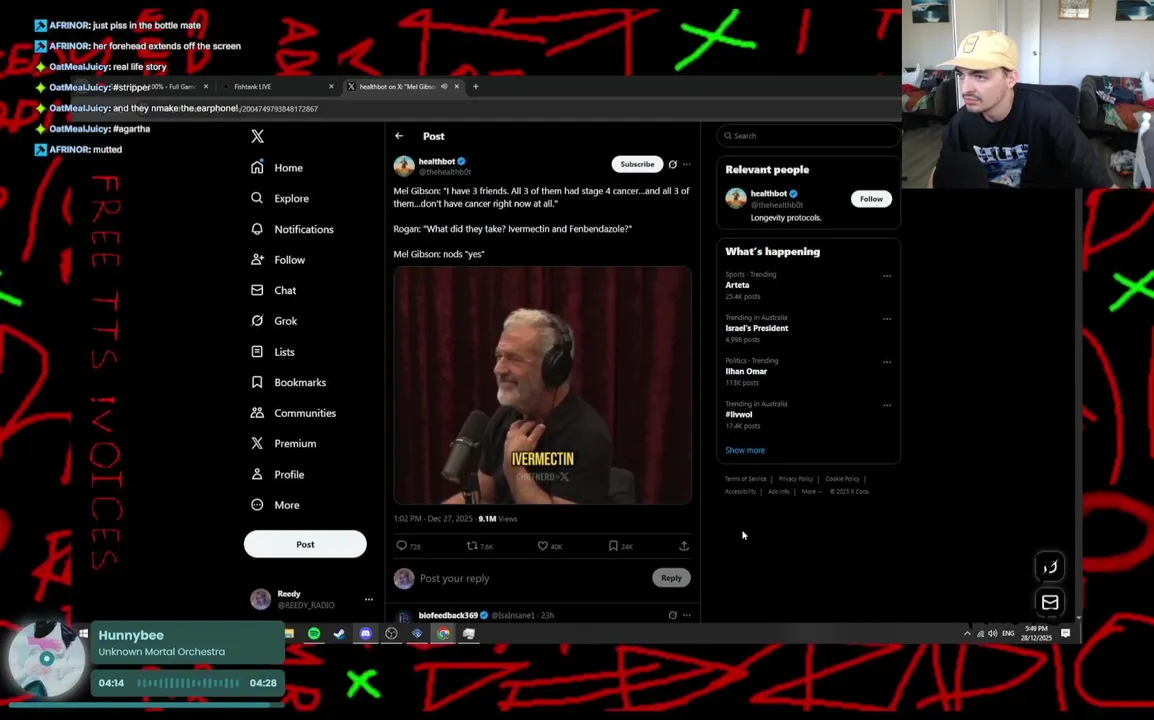Click the Bookmarks icon in the sidebar
Viewport: 1154px width, 720px height.
(257, 382)
